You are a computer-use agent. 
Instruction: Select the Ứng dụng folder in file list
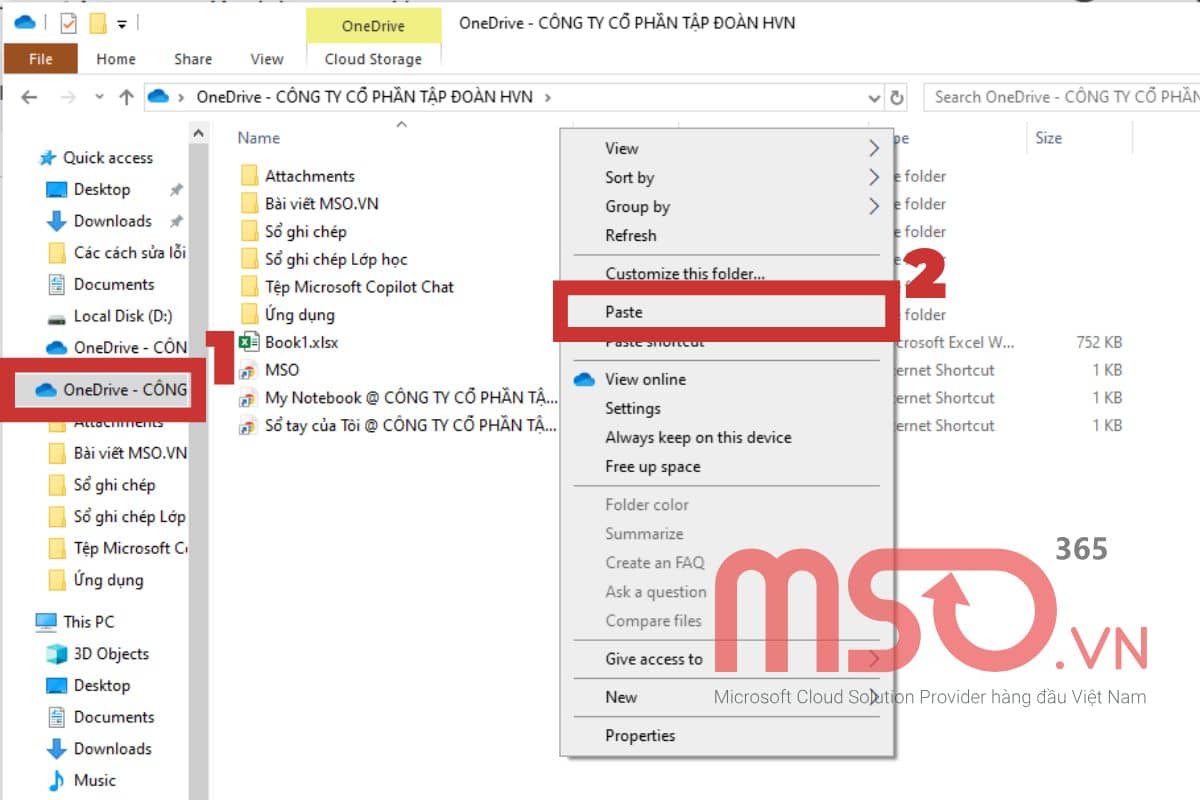299,315
